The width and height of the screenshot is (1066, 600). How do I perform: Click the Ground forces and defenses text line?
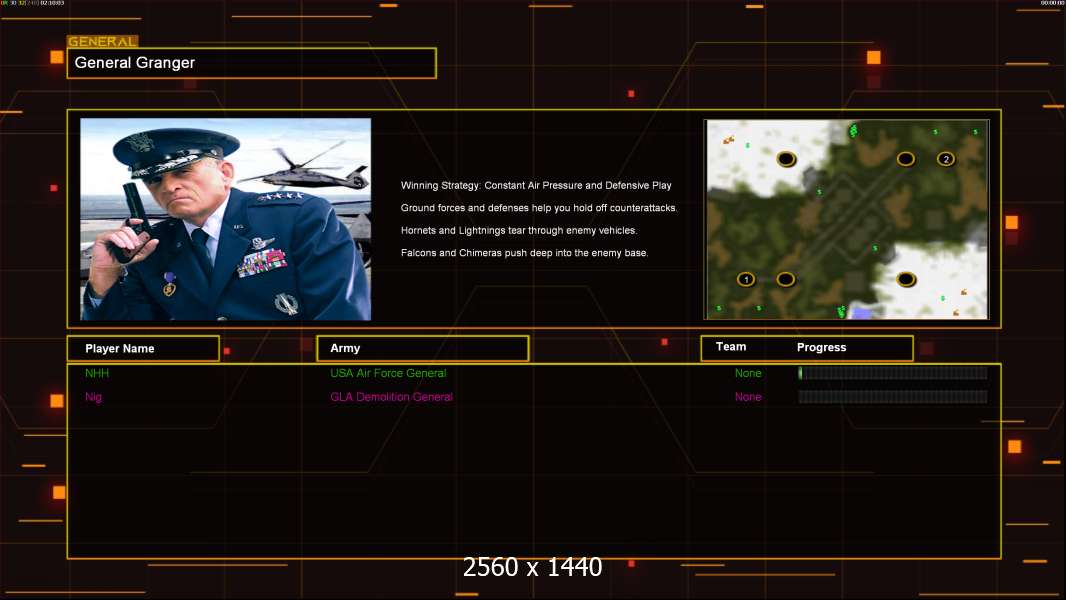tap(539, 208)
